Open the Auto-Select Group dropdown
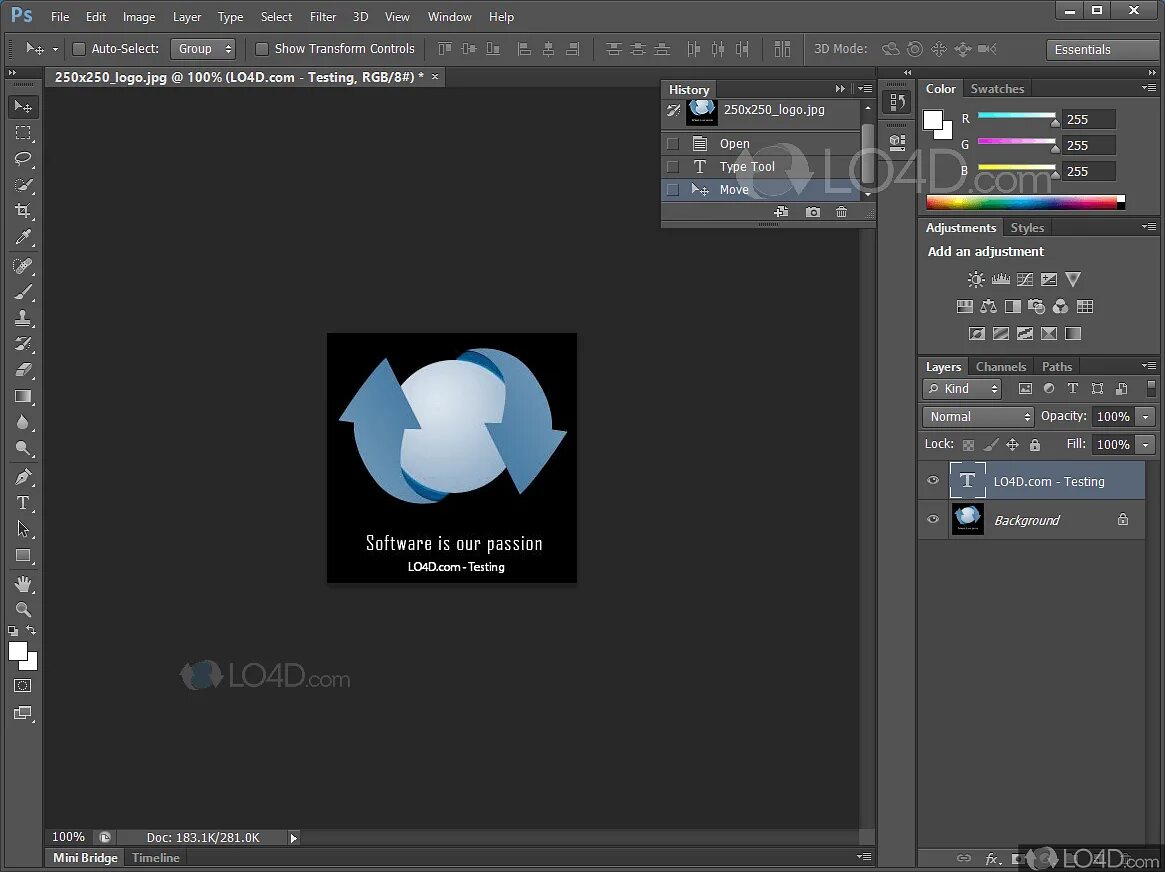The height and width of the screenshot is (872, 1165). click(x=203, y=49)
